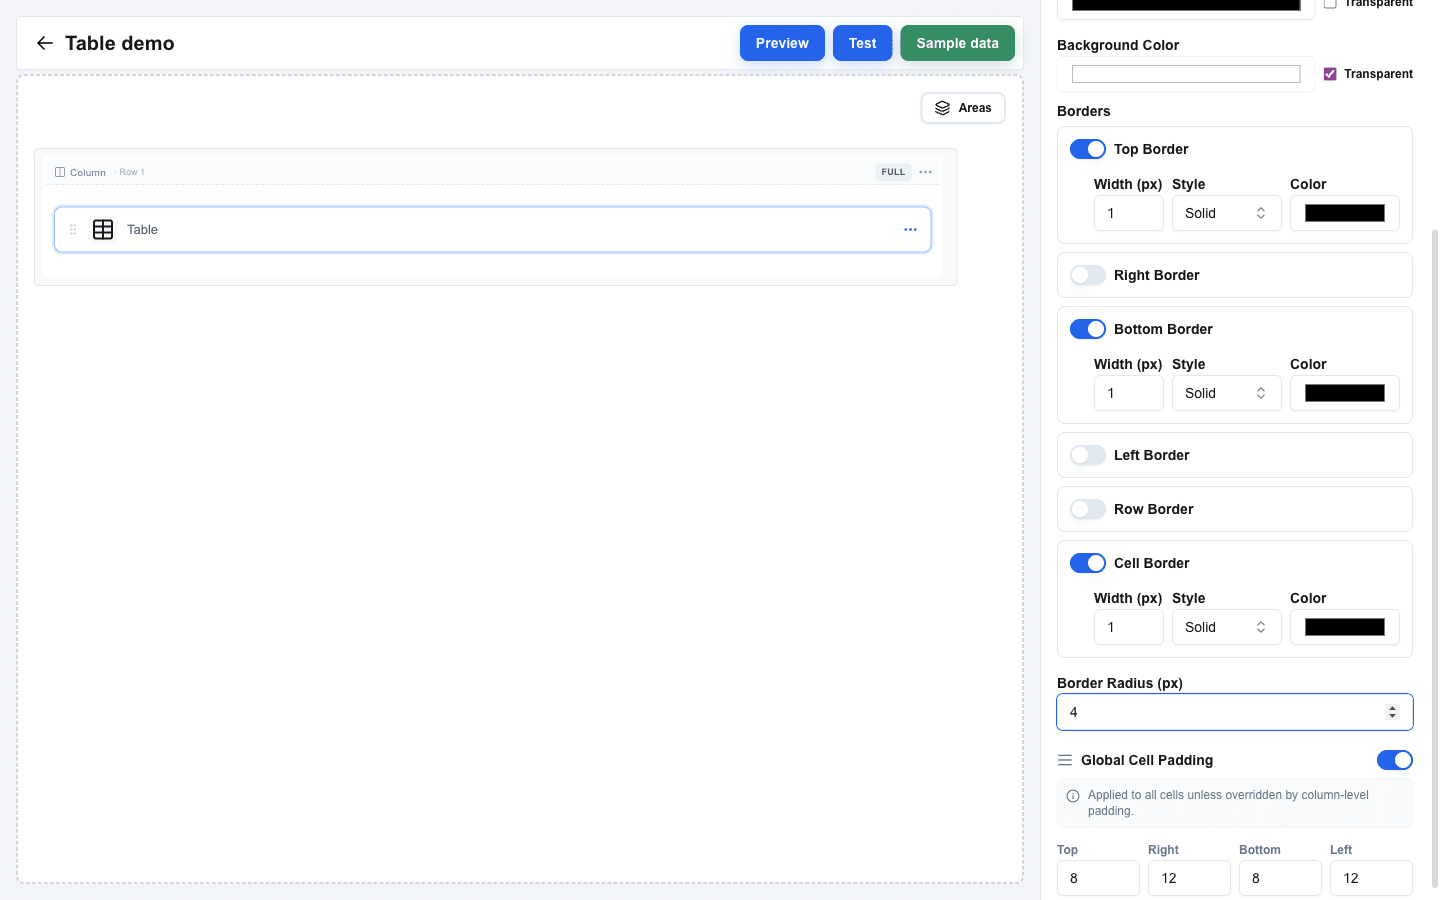Open the Row 1 column options ellipsis menu
Image resolution: width=1440 pixels, height=900 pixels.
(926, 172)
